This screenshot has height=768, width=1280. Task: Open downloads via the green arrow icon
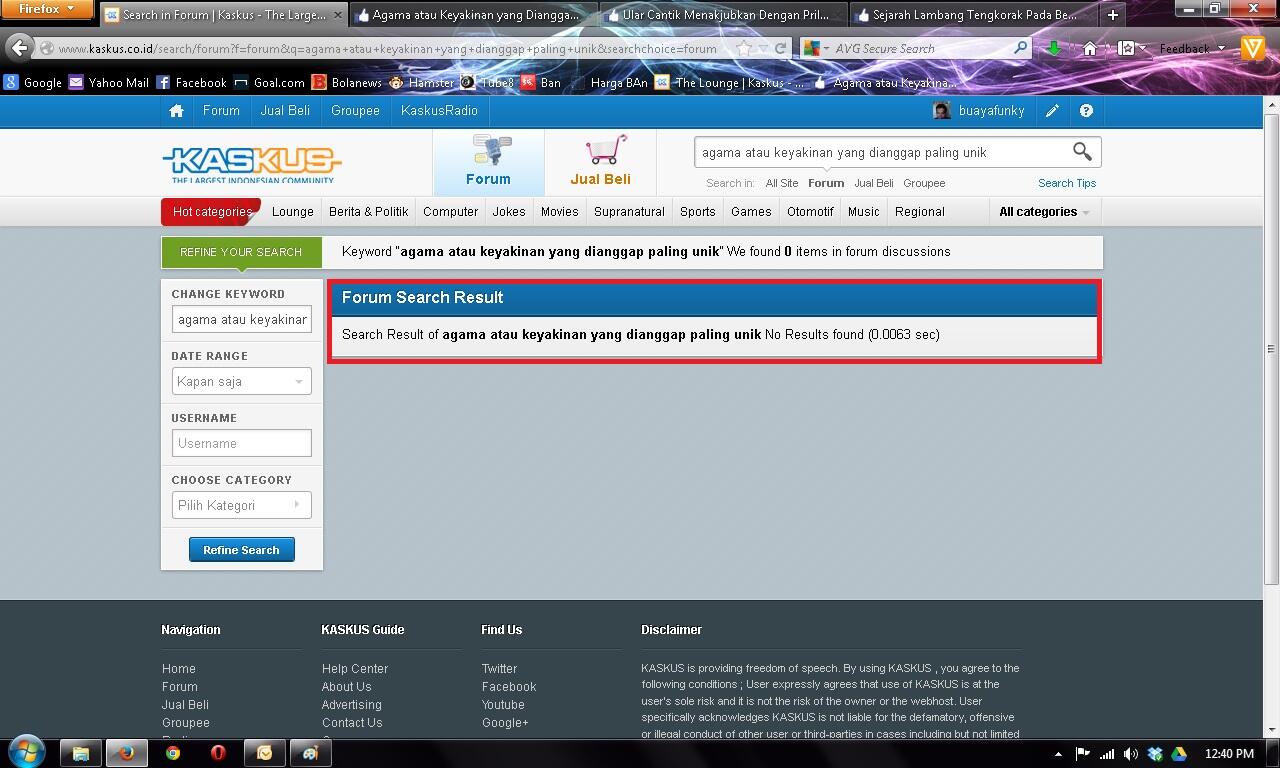point(1054,48)
